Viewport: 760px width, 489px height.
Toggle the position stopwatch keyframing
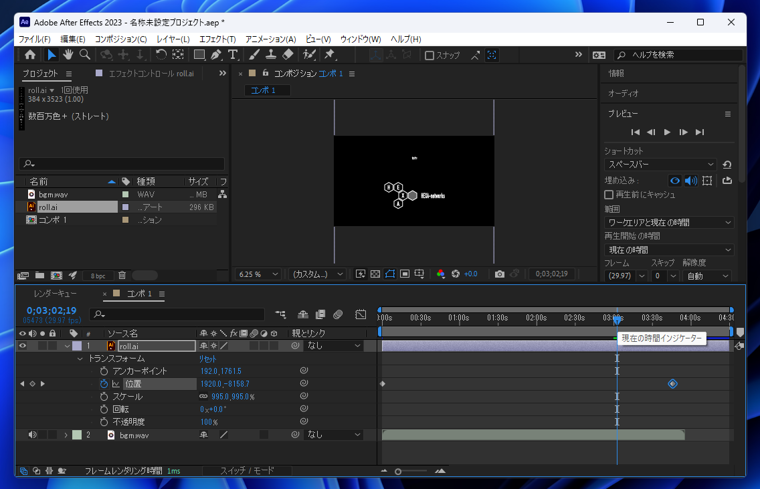click(104, 384)
